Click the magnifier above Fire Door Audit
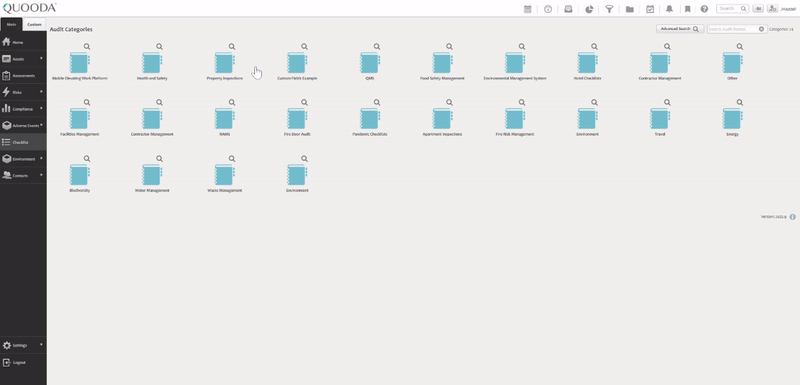The width and height of the screenshot is (800, 385). pos(304,102)
